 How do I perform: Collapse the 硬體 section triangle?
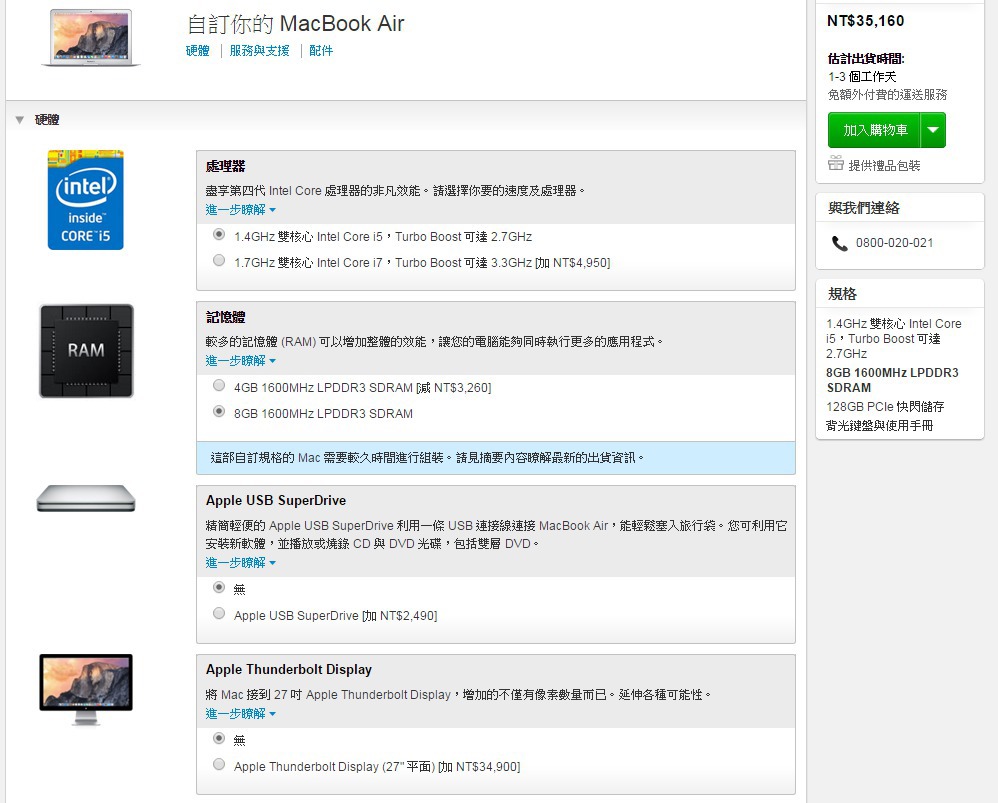20,120
